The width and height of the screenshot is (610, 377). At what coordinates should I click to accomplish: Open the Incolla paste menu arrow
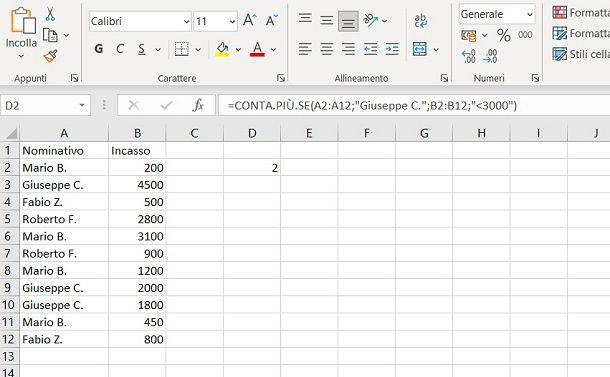[x=21, y=56]
